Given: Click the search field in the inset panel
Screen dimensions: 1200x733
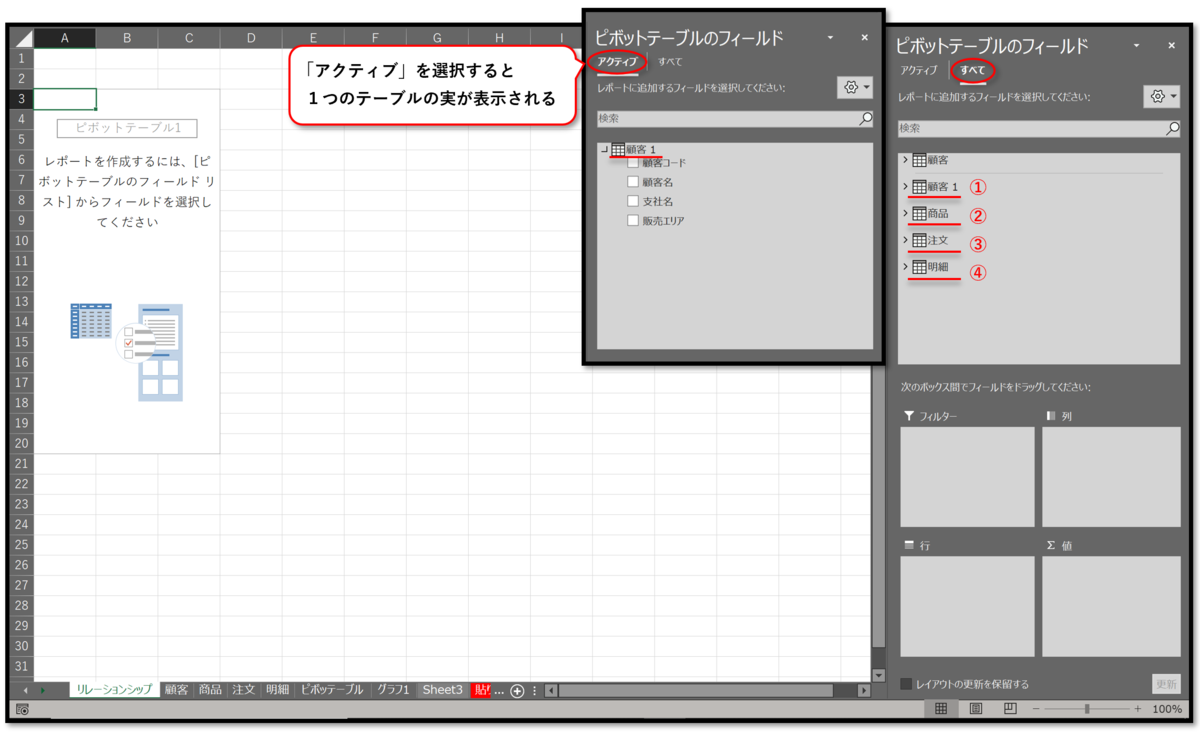Looking at the screenshot, I should [735, 118].
